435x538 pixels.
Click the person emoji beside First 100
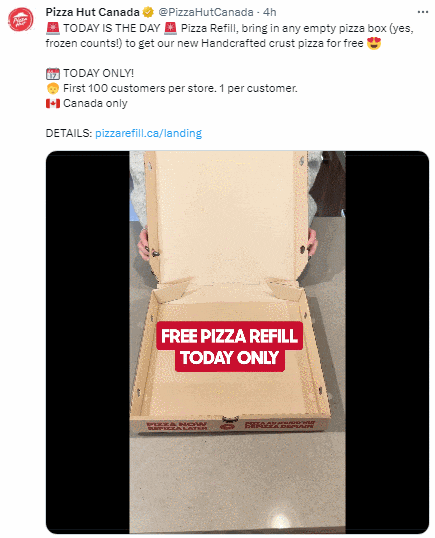coord(53,89)
